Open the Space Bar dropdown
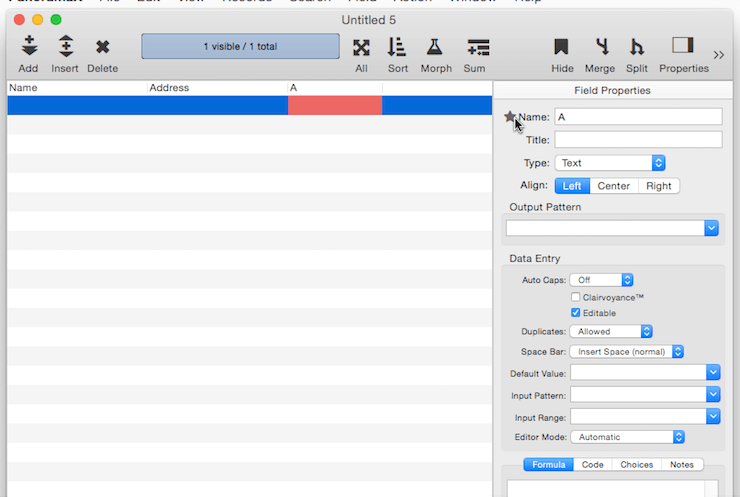The image size is (740, 497). point(627,352)
